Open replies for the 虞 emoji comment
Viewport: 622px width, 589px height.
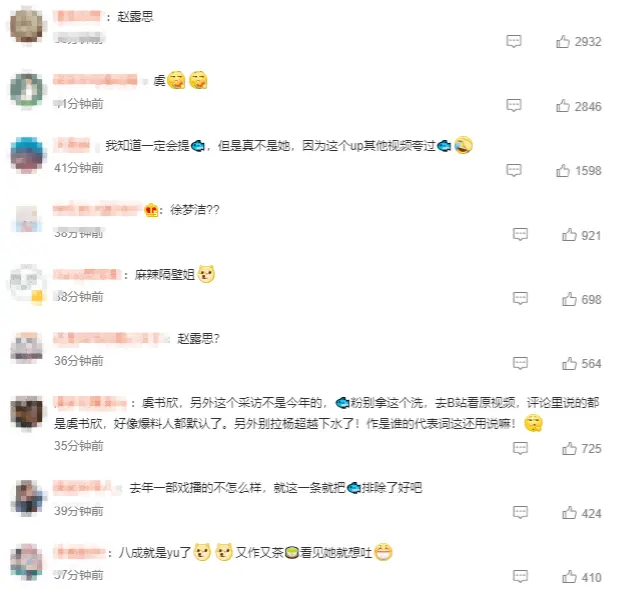[514, 106]
